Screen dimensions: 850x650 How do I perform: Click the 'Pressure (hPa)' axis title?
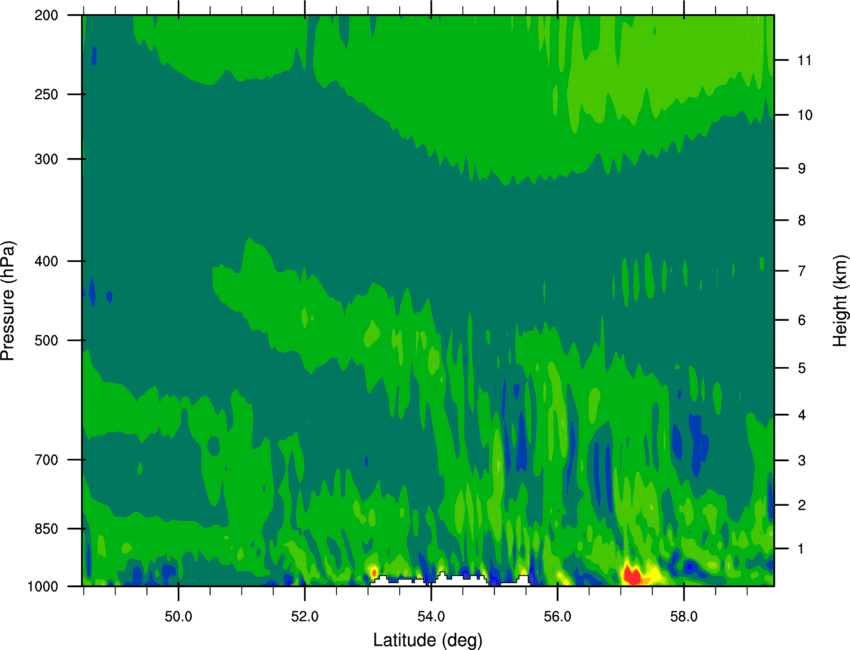click(8, 301)
